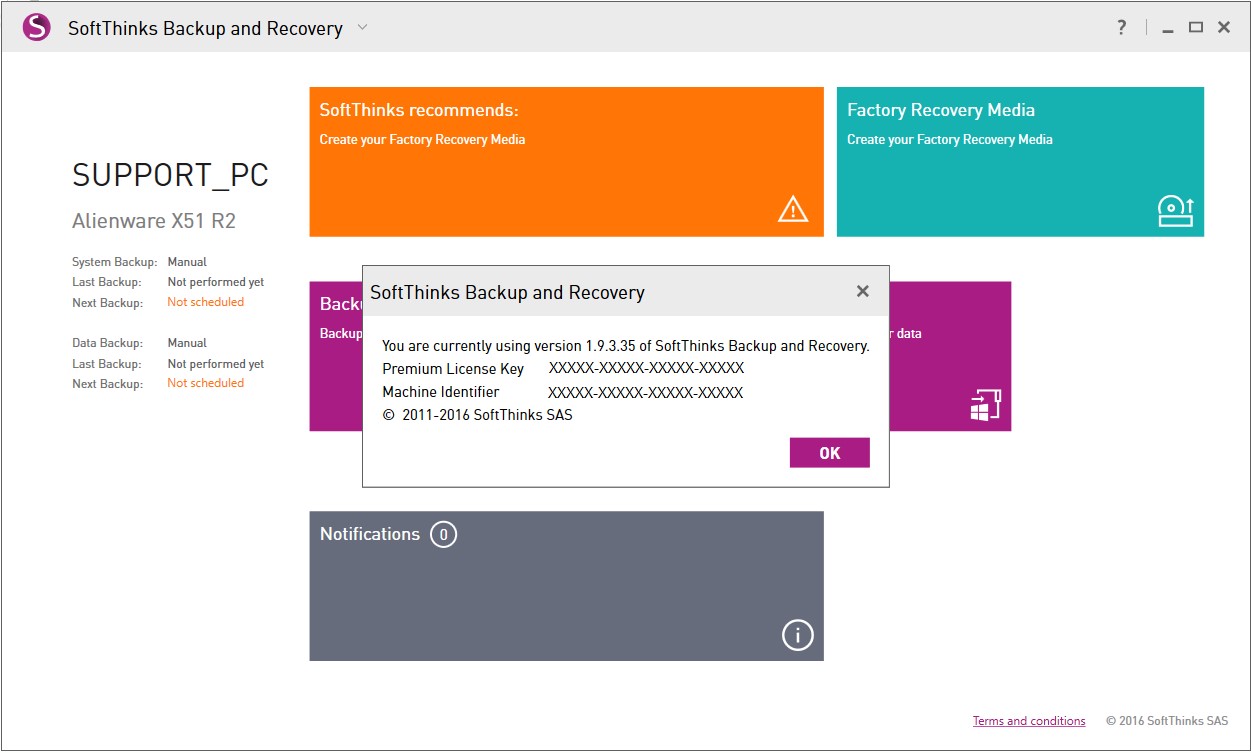The image size is (1251, 753).
Task: Confirm the dialog with the OK button
Action: 830,453
